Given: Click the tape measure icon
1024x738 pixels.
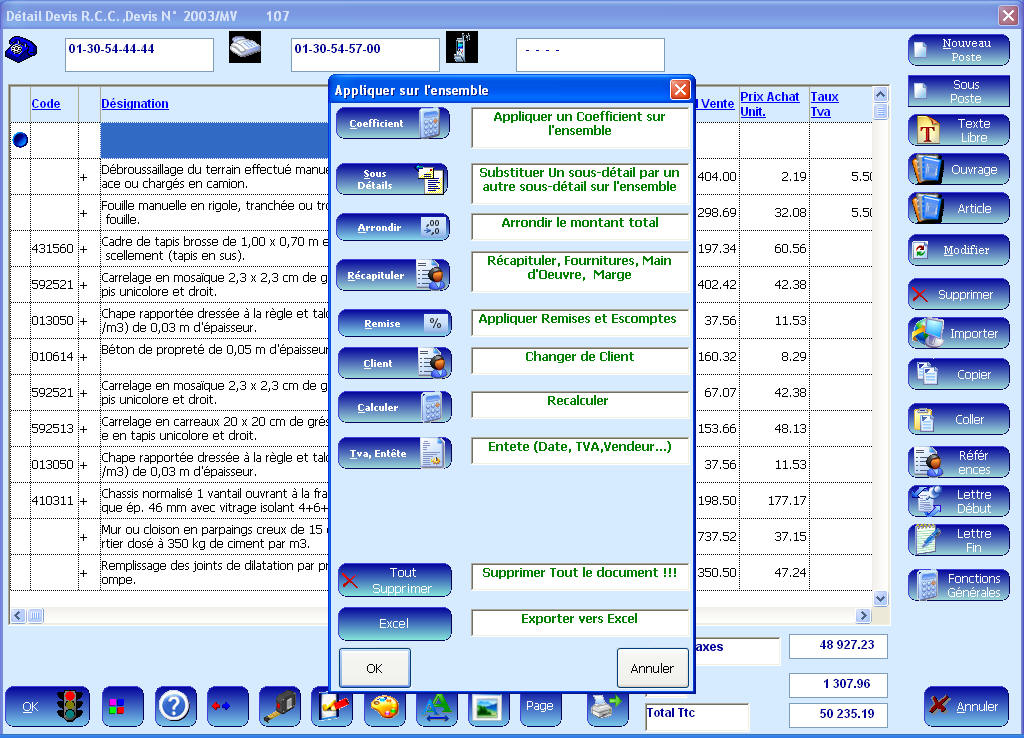Looking at the screenshot, I should (280, 706).
